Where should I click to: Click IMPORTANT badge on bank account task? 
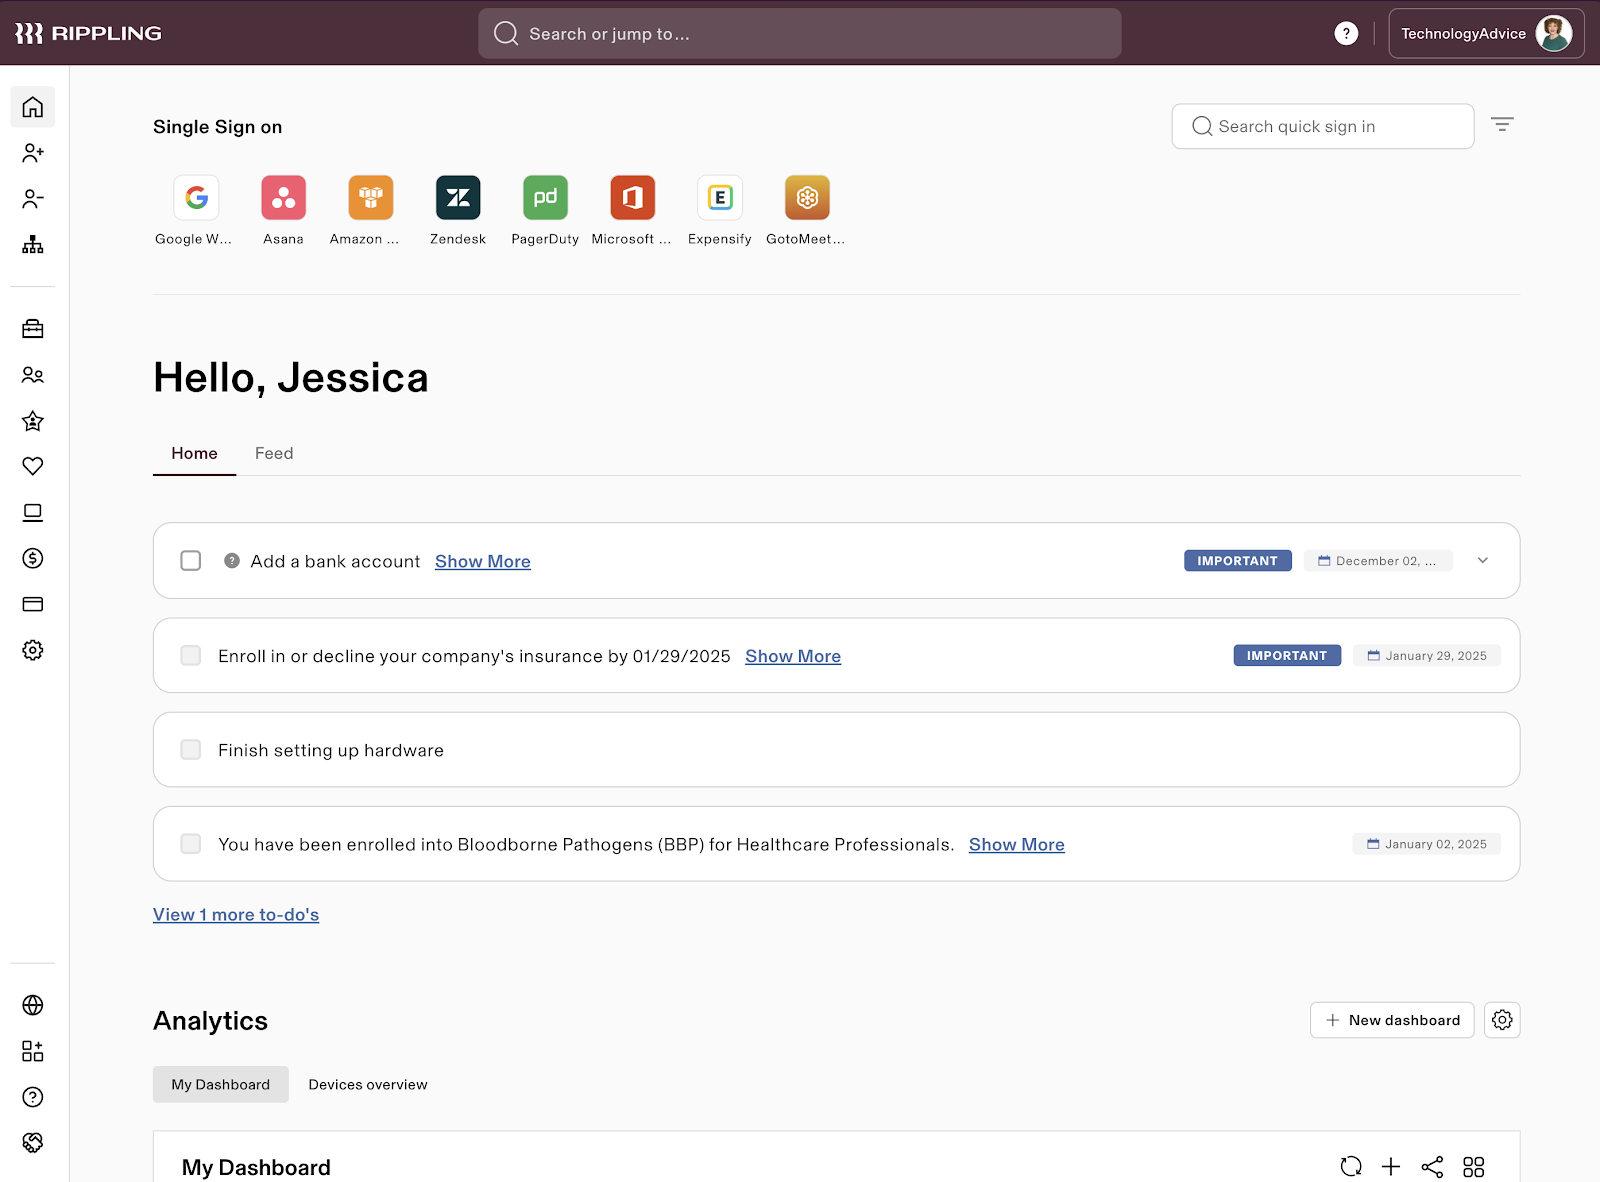pos(1238,561)
